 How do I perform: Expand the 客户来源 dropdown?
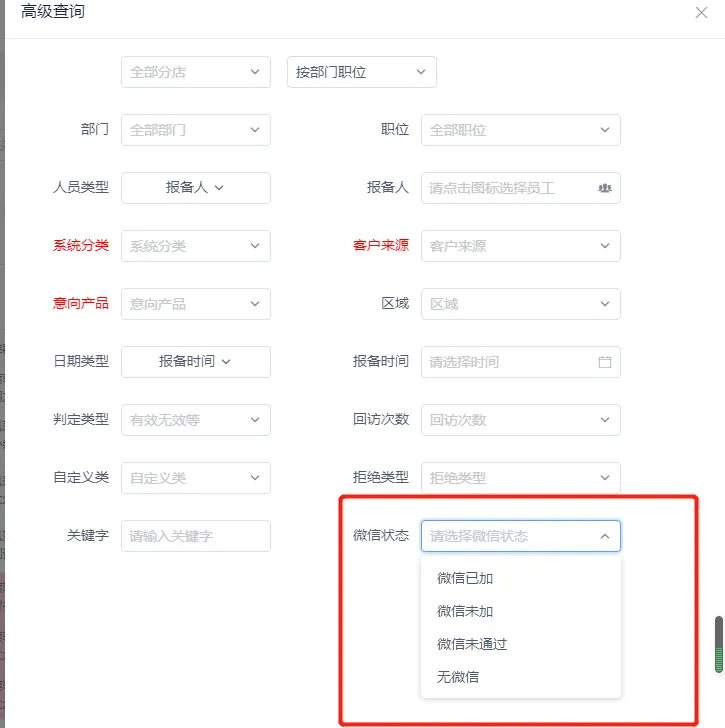520,246
